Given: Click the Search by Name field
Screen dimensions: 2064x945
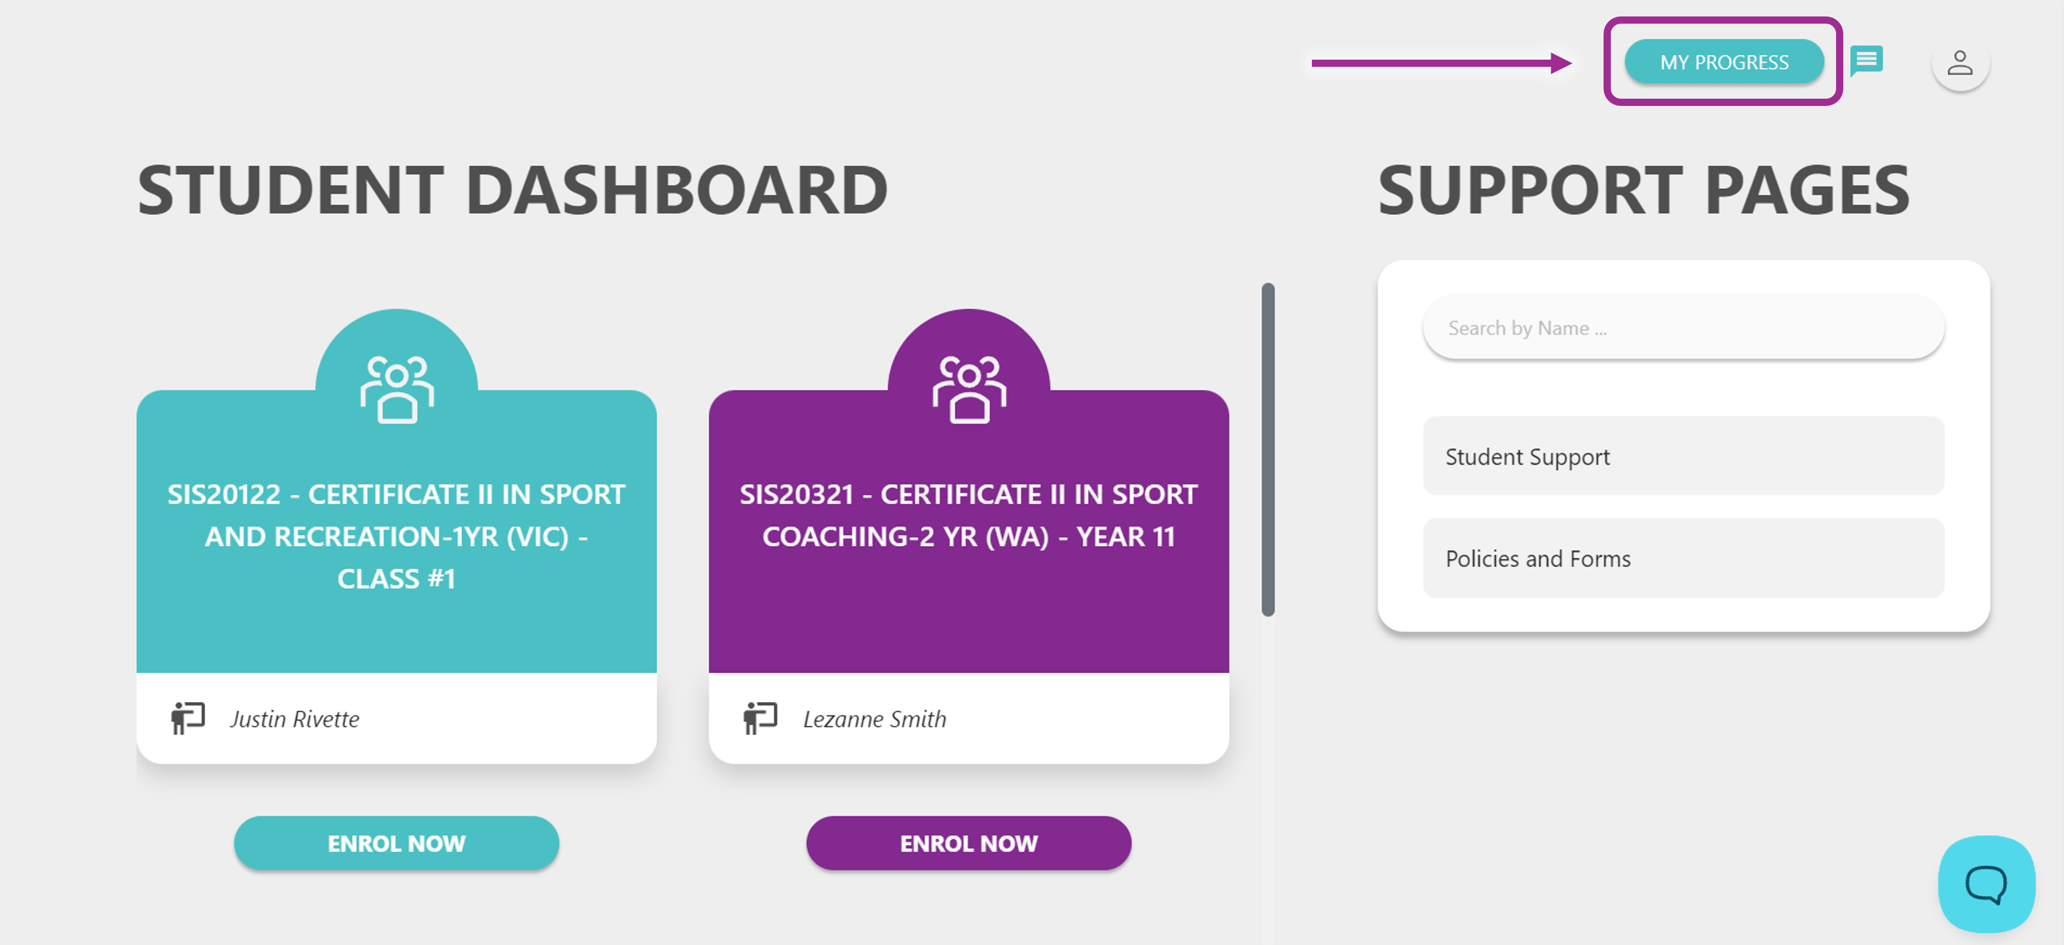Looking at the screenshot, I should (1683, 328).
